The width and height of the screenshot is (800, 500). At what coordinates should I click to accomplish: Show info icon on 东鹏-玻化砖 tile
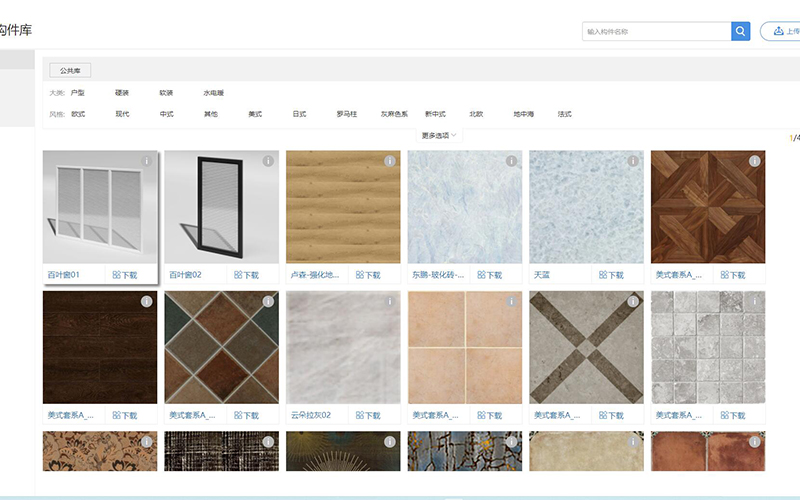[x=511, y=161]
